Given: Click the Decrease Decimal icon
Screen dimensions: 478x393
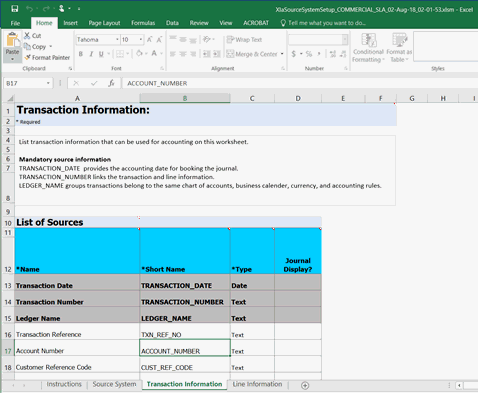Looking at the screenshot, I should pos(343,54).
